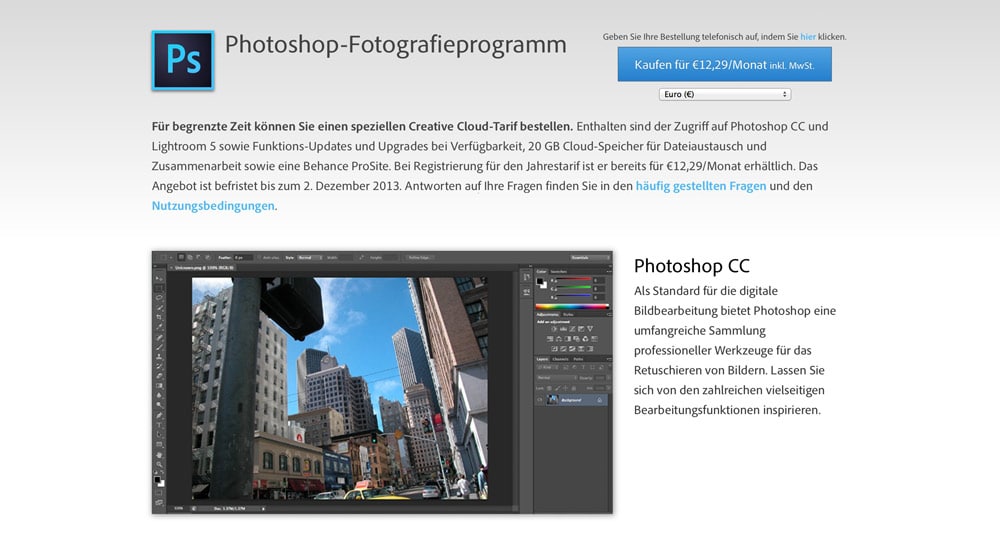This screenshot has width=1000, height=536.
Task: Select the Eyedropper tool
Action: (x=159, y=326)
